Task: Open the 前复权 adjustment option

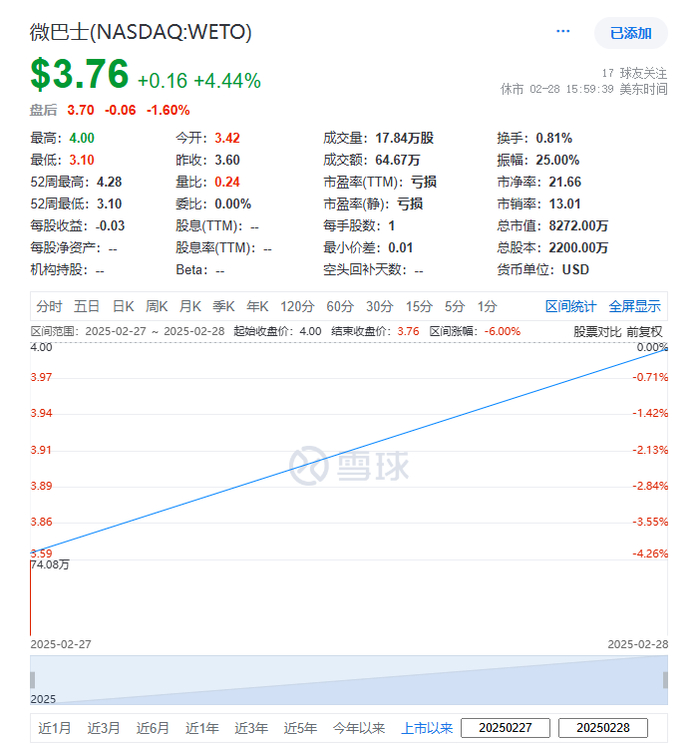Action: pyautogui.click(x=644, y=331)
